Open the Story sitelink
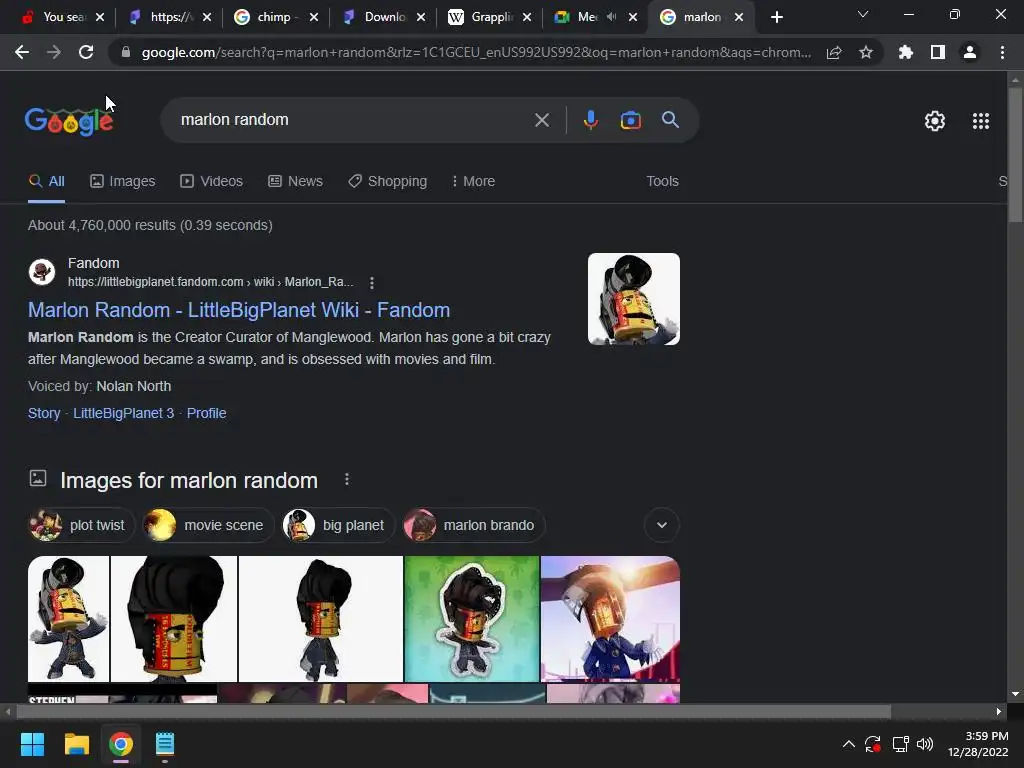Image resolution: width=1024 pixels, height=768 pixels. pos(44,413)
